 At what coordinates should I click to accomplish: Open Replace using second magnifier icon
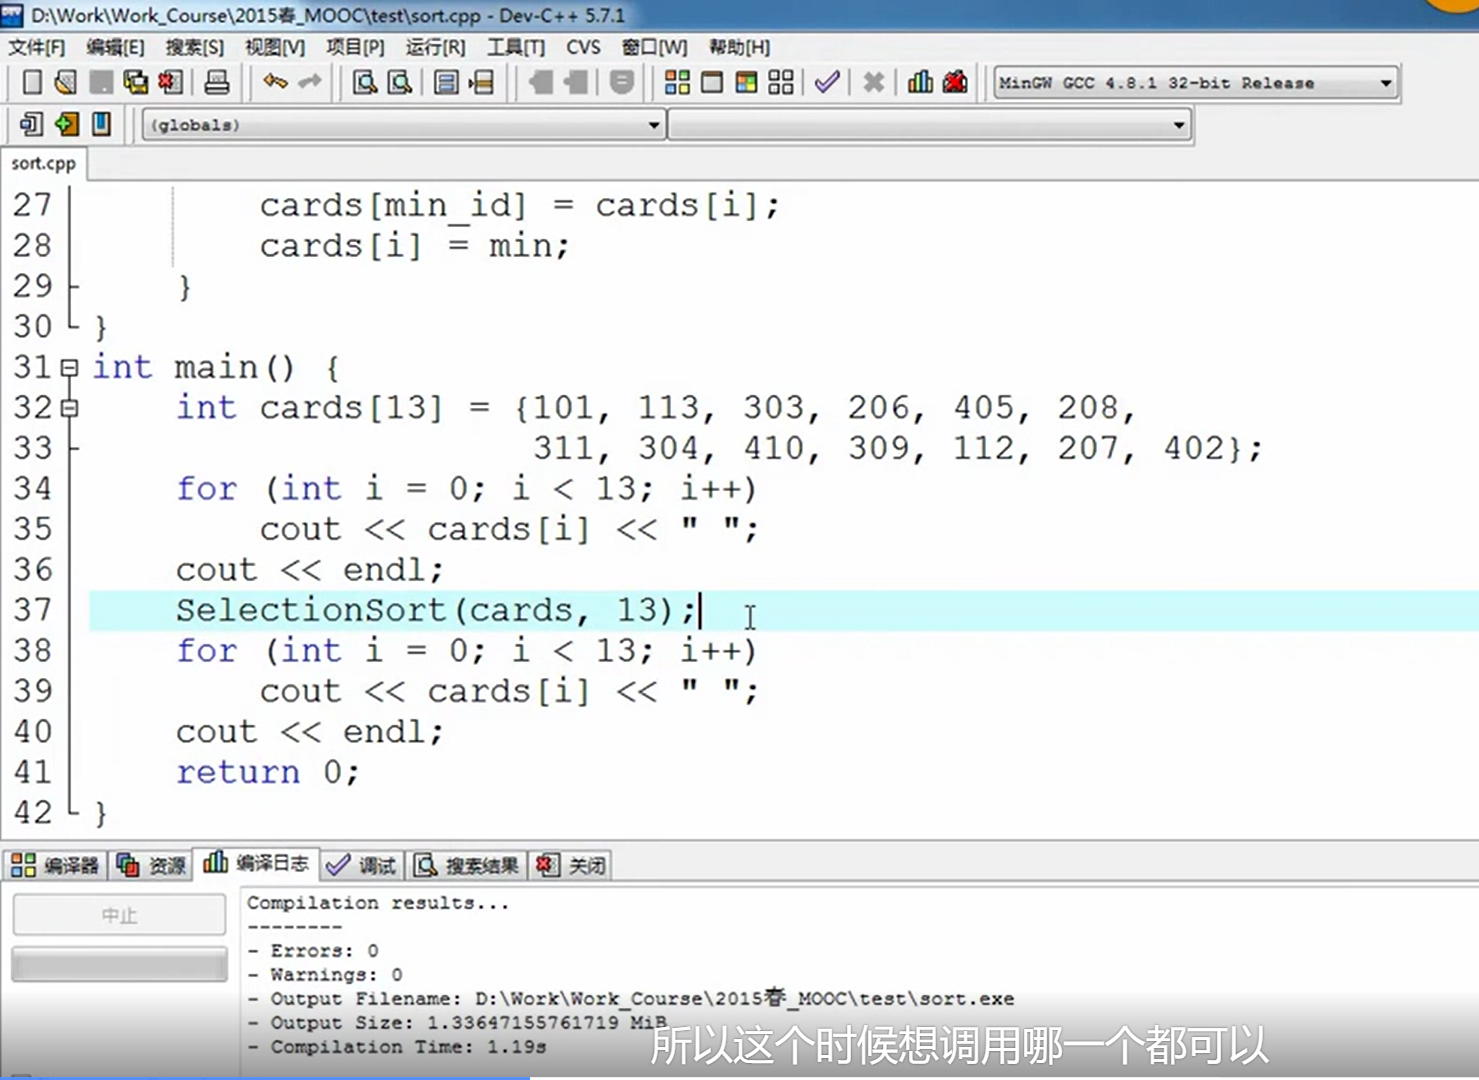click(400, 82)
